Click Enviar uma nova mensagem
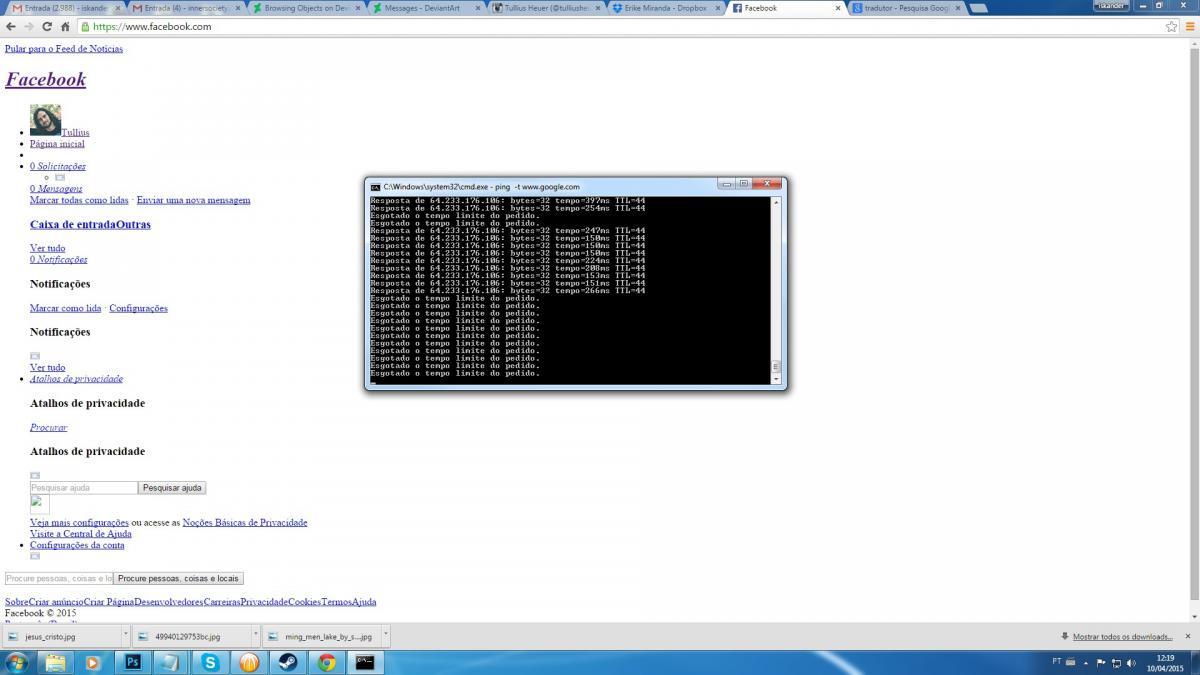The height and width of the screenshot is (675, 1200). [193, 200]
